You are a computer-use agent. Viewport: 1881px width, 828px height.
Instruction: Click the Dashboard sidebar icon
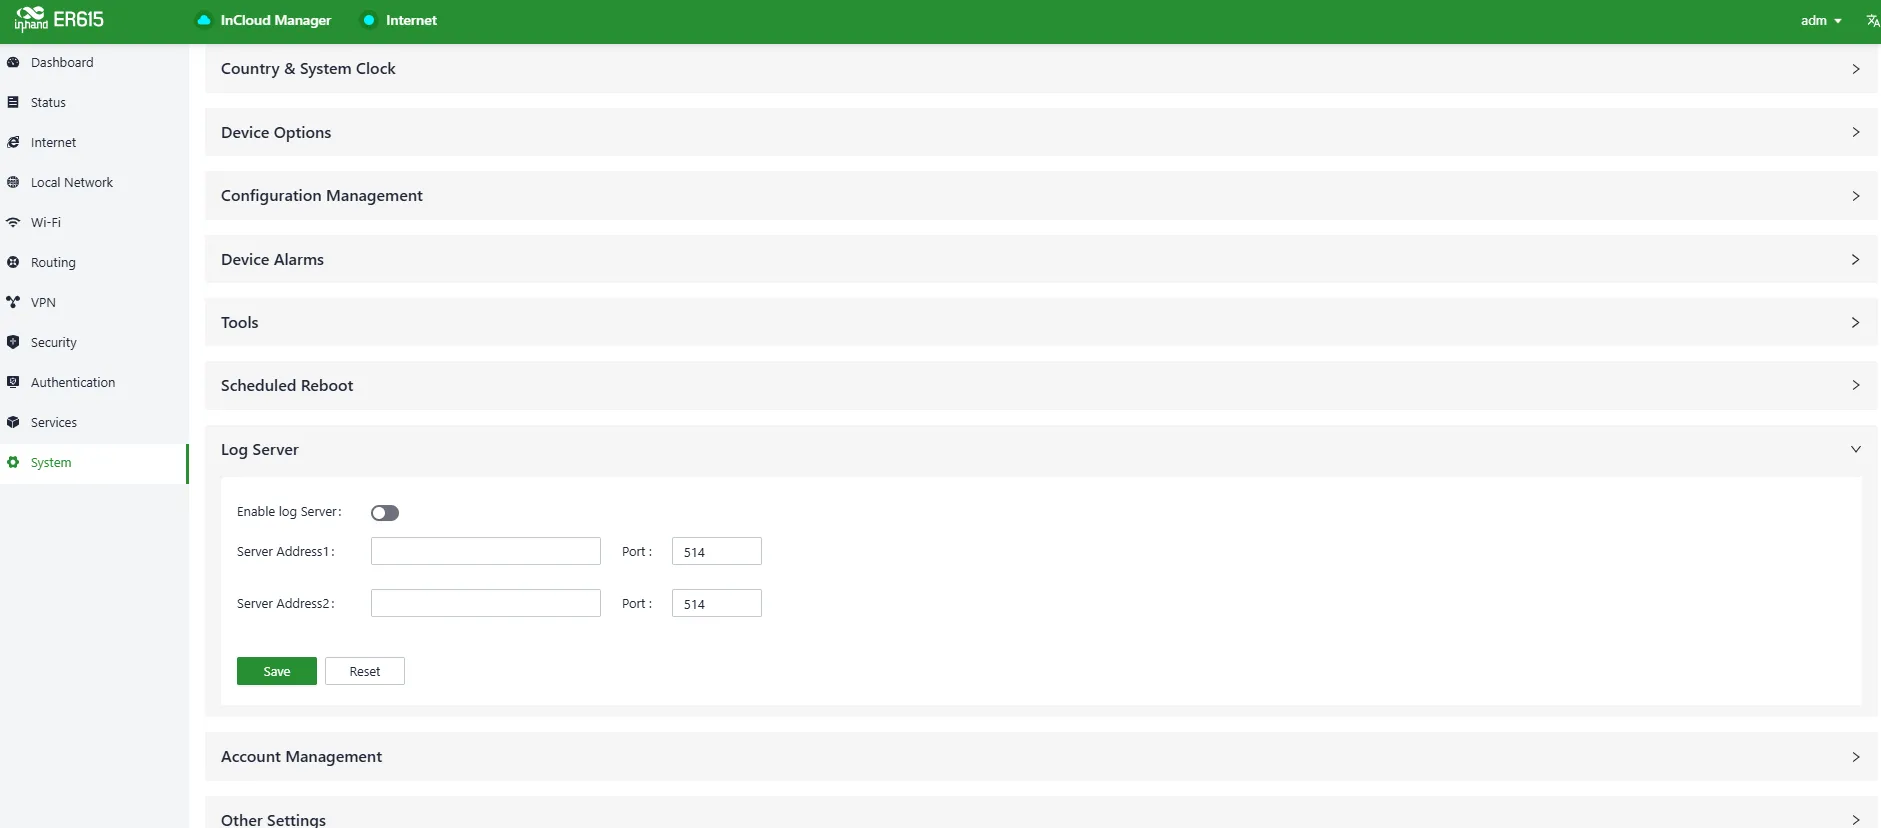click(x=13, y=62)
